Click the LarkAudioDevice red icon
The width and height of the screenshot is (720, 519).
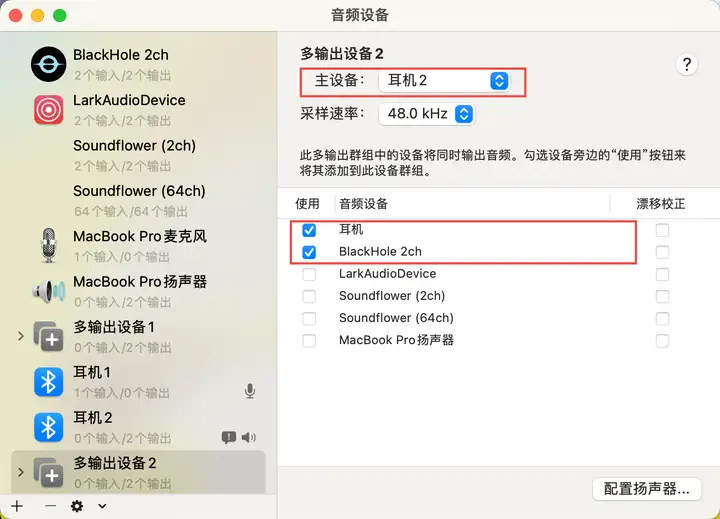(48, 110)
